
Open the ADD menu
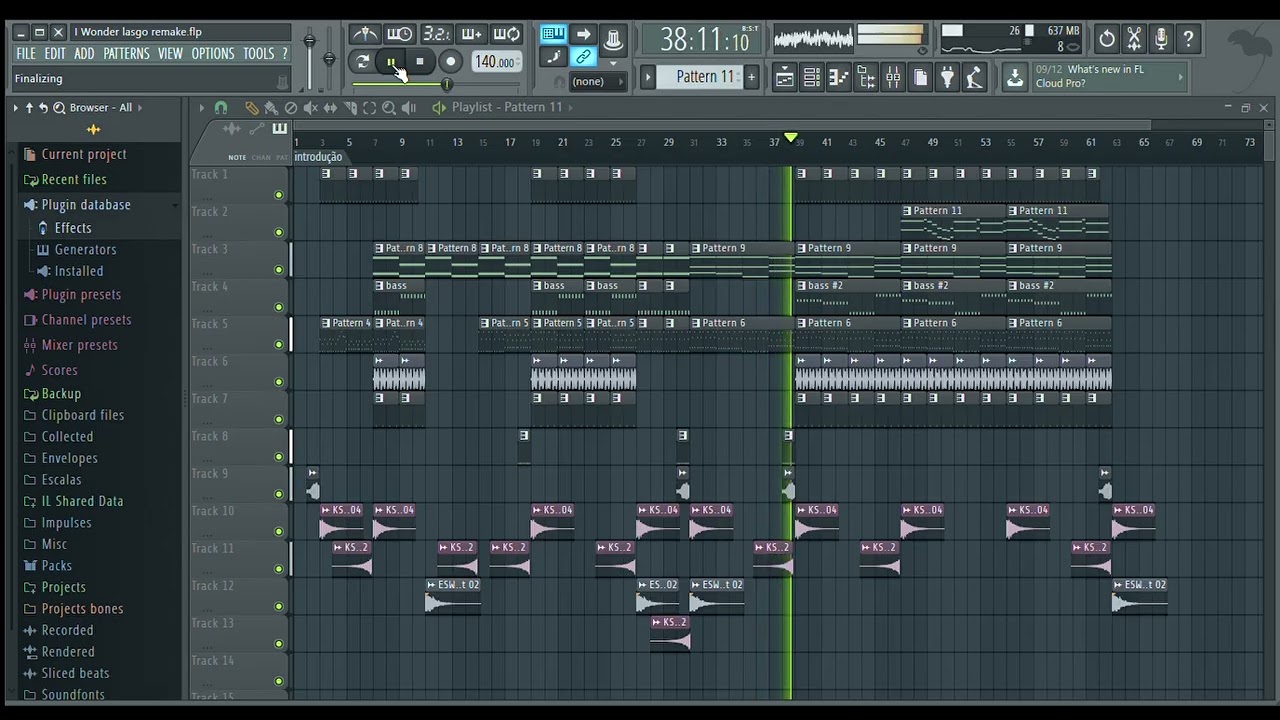pyautogui.click(x=84, y=54)
